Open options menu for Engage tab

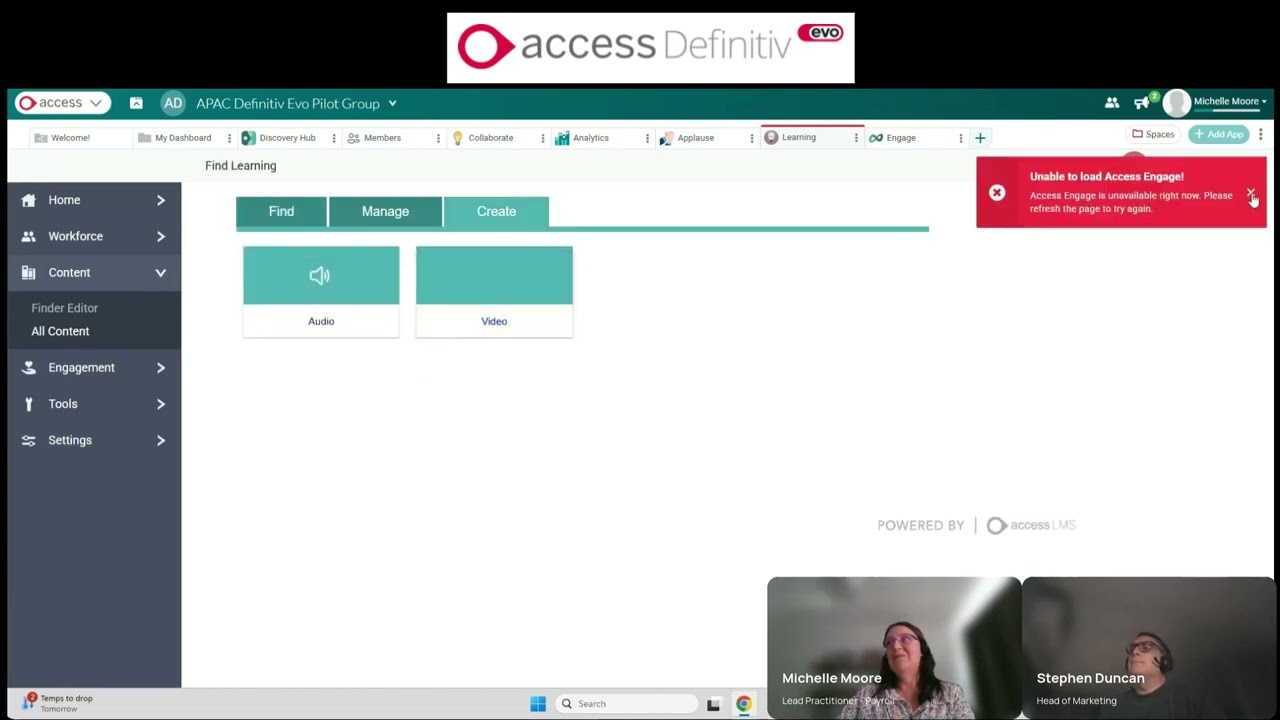click(x=961, y=138)
